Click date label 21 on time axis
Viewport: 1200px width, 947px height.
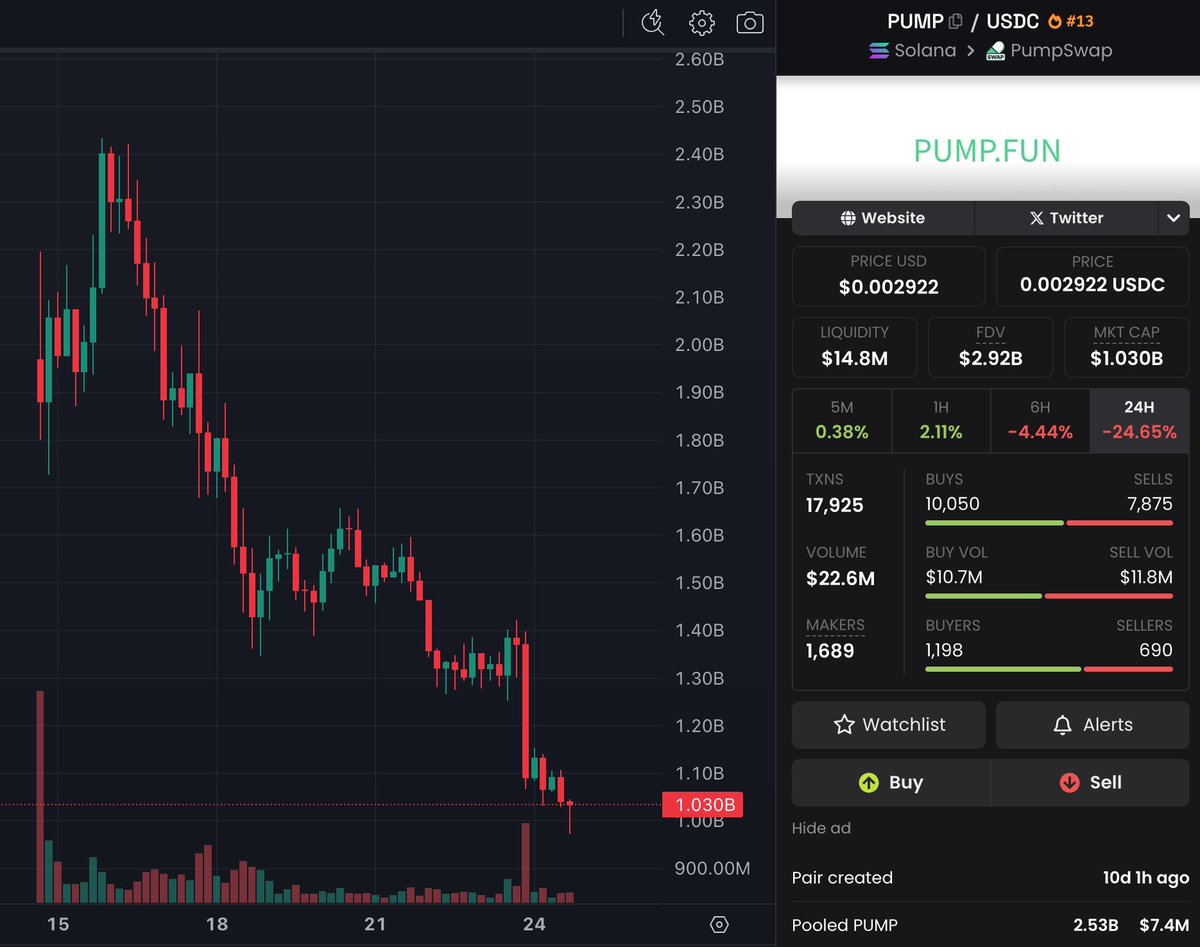(x=375, y=924)
